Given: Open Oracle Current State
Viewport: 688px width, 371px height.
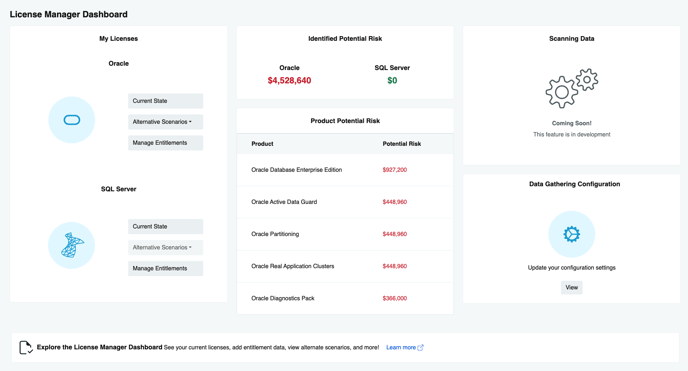Looking at the screenshot, I should (x=165, y=101).
